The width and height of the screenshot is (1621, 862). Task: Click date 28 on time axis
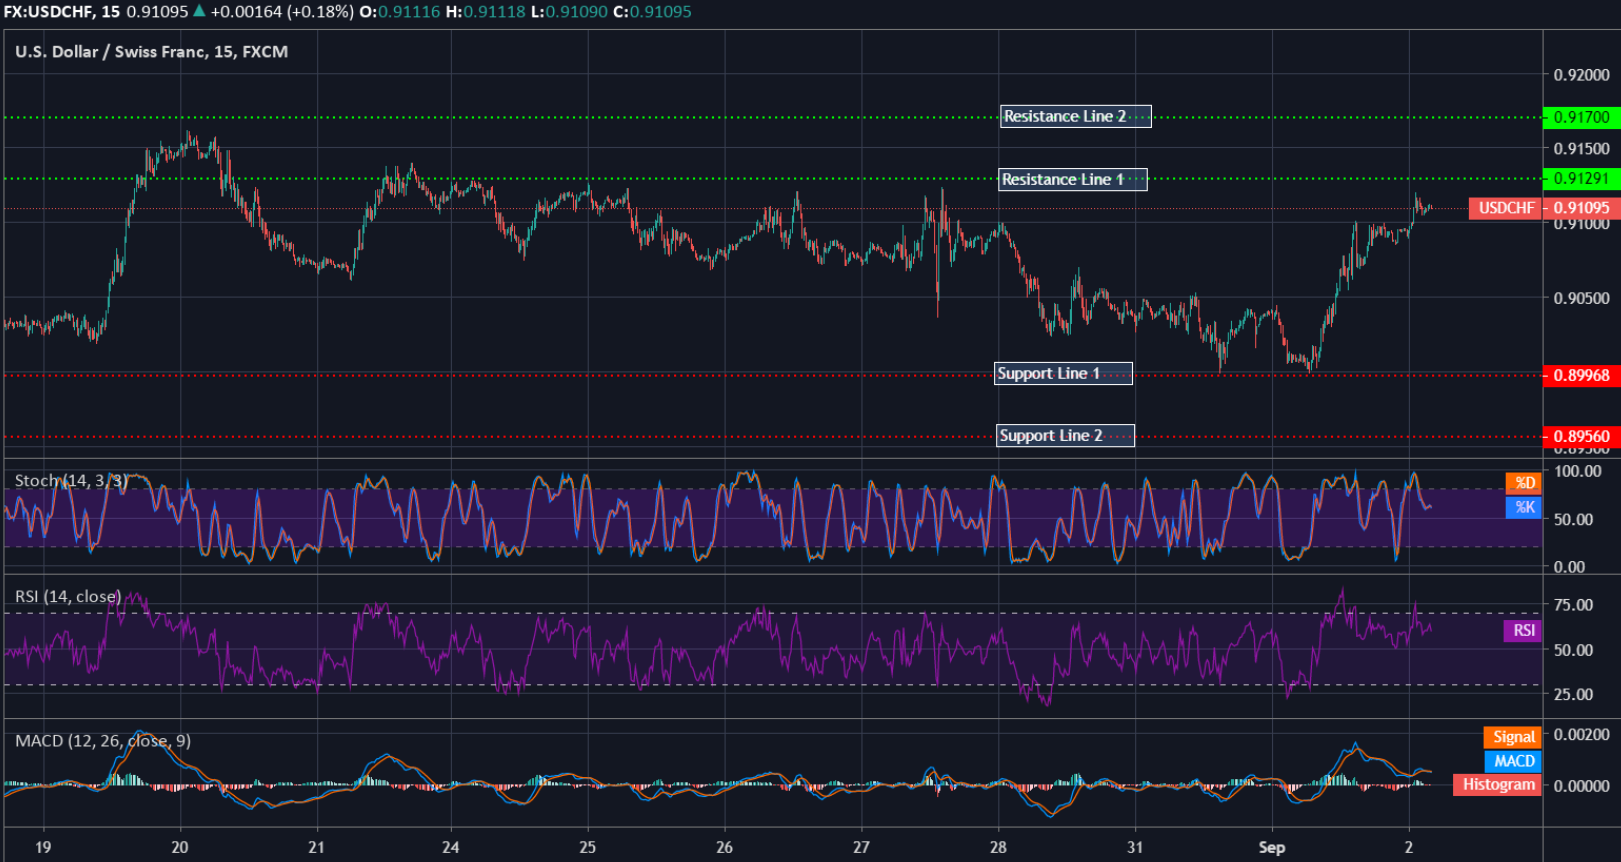coord(998,848)
